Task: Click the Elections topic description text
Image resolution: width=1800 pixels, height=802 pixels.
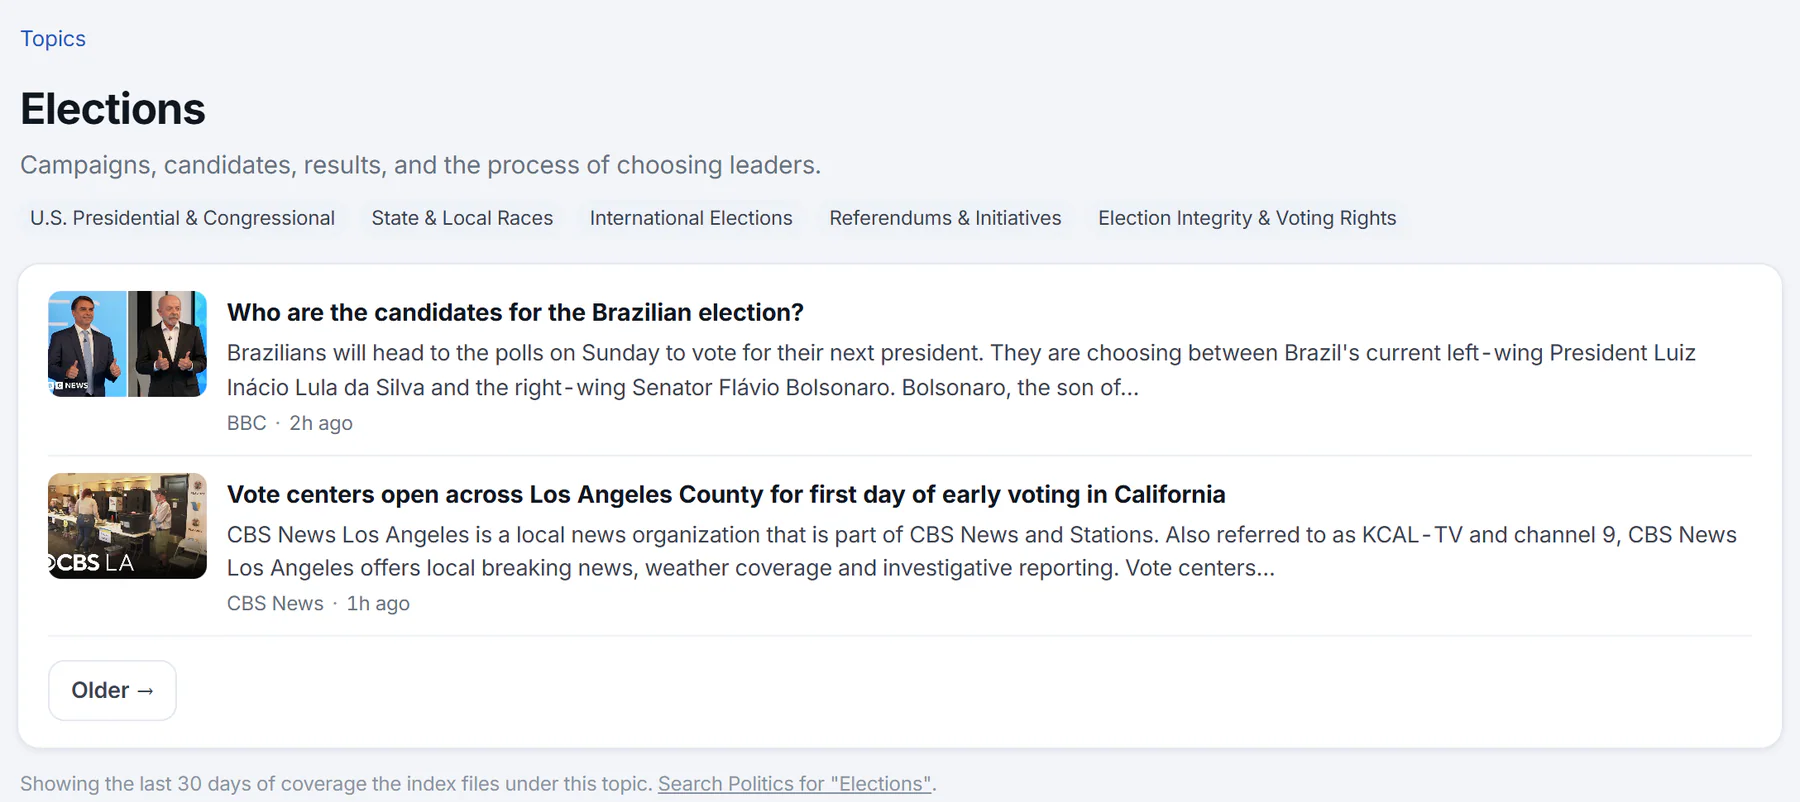Action: [420, 165]
